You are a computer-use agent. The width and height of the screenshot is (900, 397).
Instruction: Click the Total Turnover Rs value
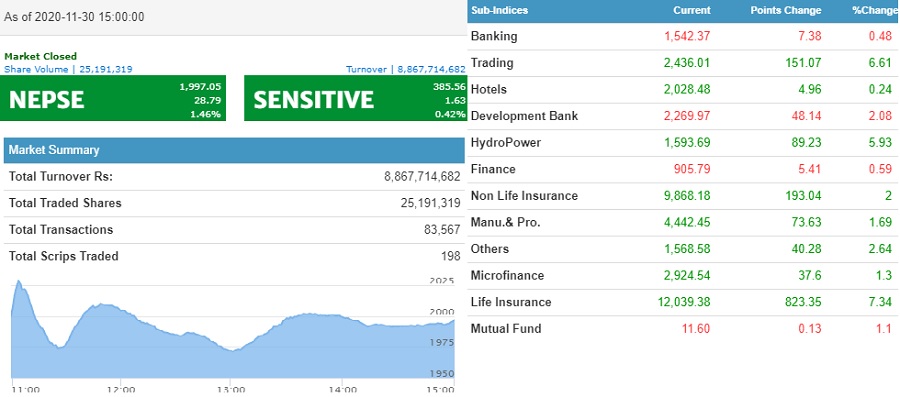(x=422, y=177)
